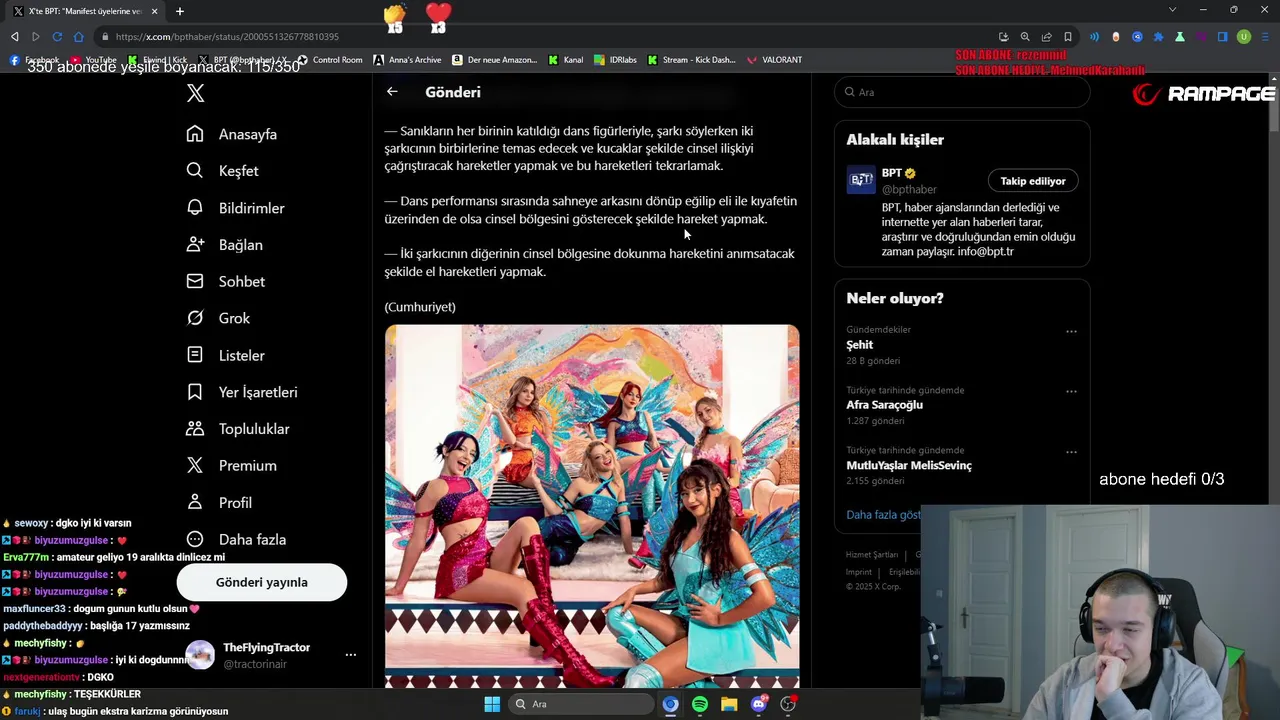The height and width of the screenshot is (720, 1280).
Task: Open YouTube bookmark
Action: pyautogui.click(x=93, y=60)
